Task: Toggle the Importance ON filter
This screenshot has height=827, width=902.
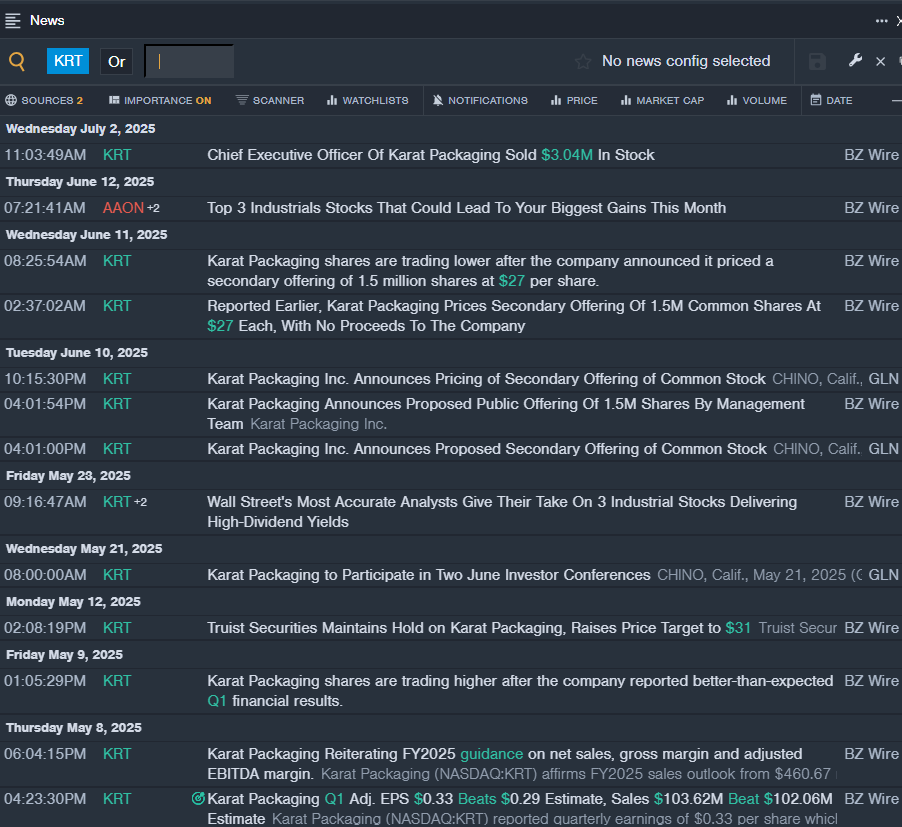Action: tap(160, 101)
